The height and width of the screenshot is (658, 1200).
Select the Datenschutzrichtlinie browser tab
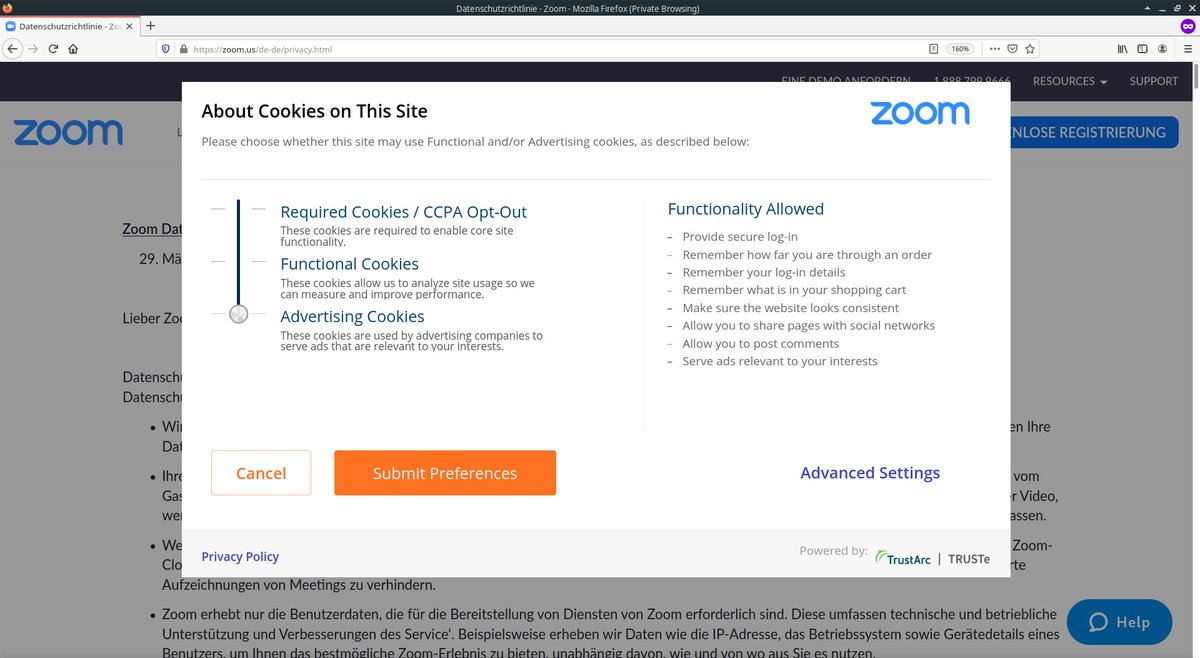pos(67,25)
